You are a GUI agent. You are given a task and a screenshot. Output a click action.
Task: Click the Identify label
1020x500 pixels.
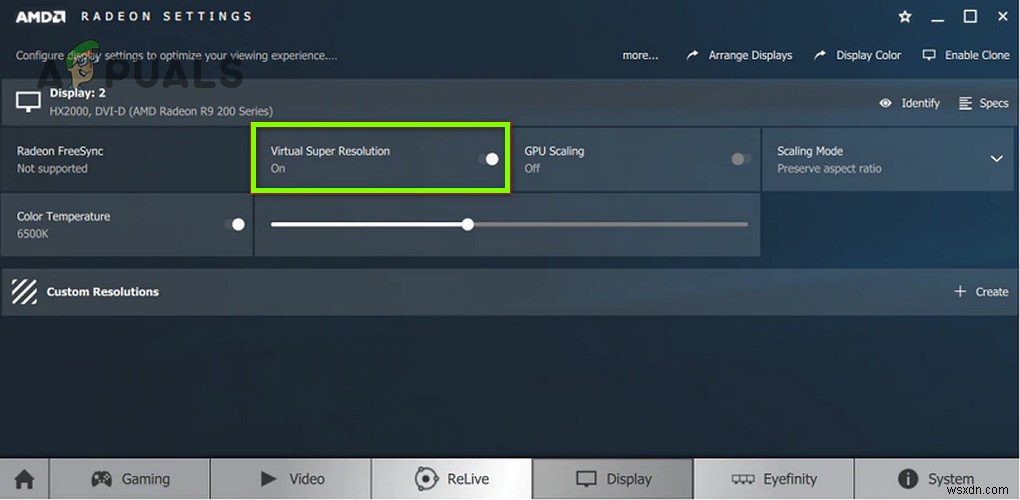click(x=920, y=103)
